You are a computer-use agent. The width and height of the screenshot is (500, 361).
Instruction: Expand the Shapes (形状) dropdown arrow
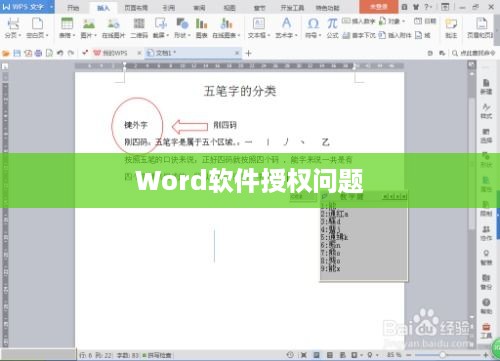point(189,35)
